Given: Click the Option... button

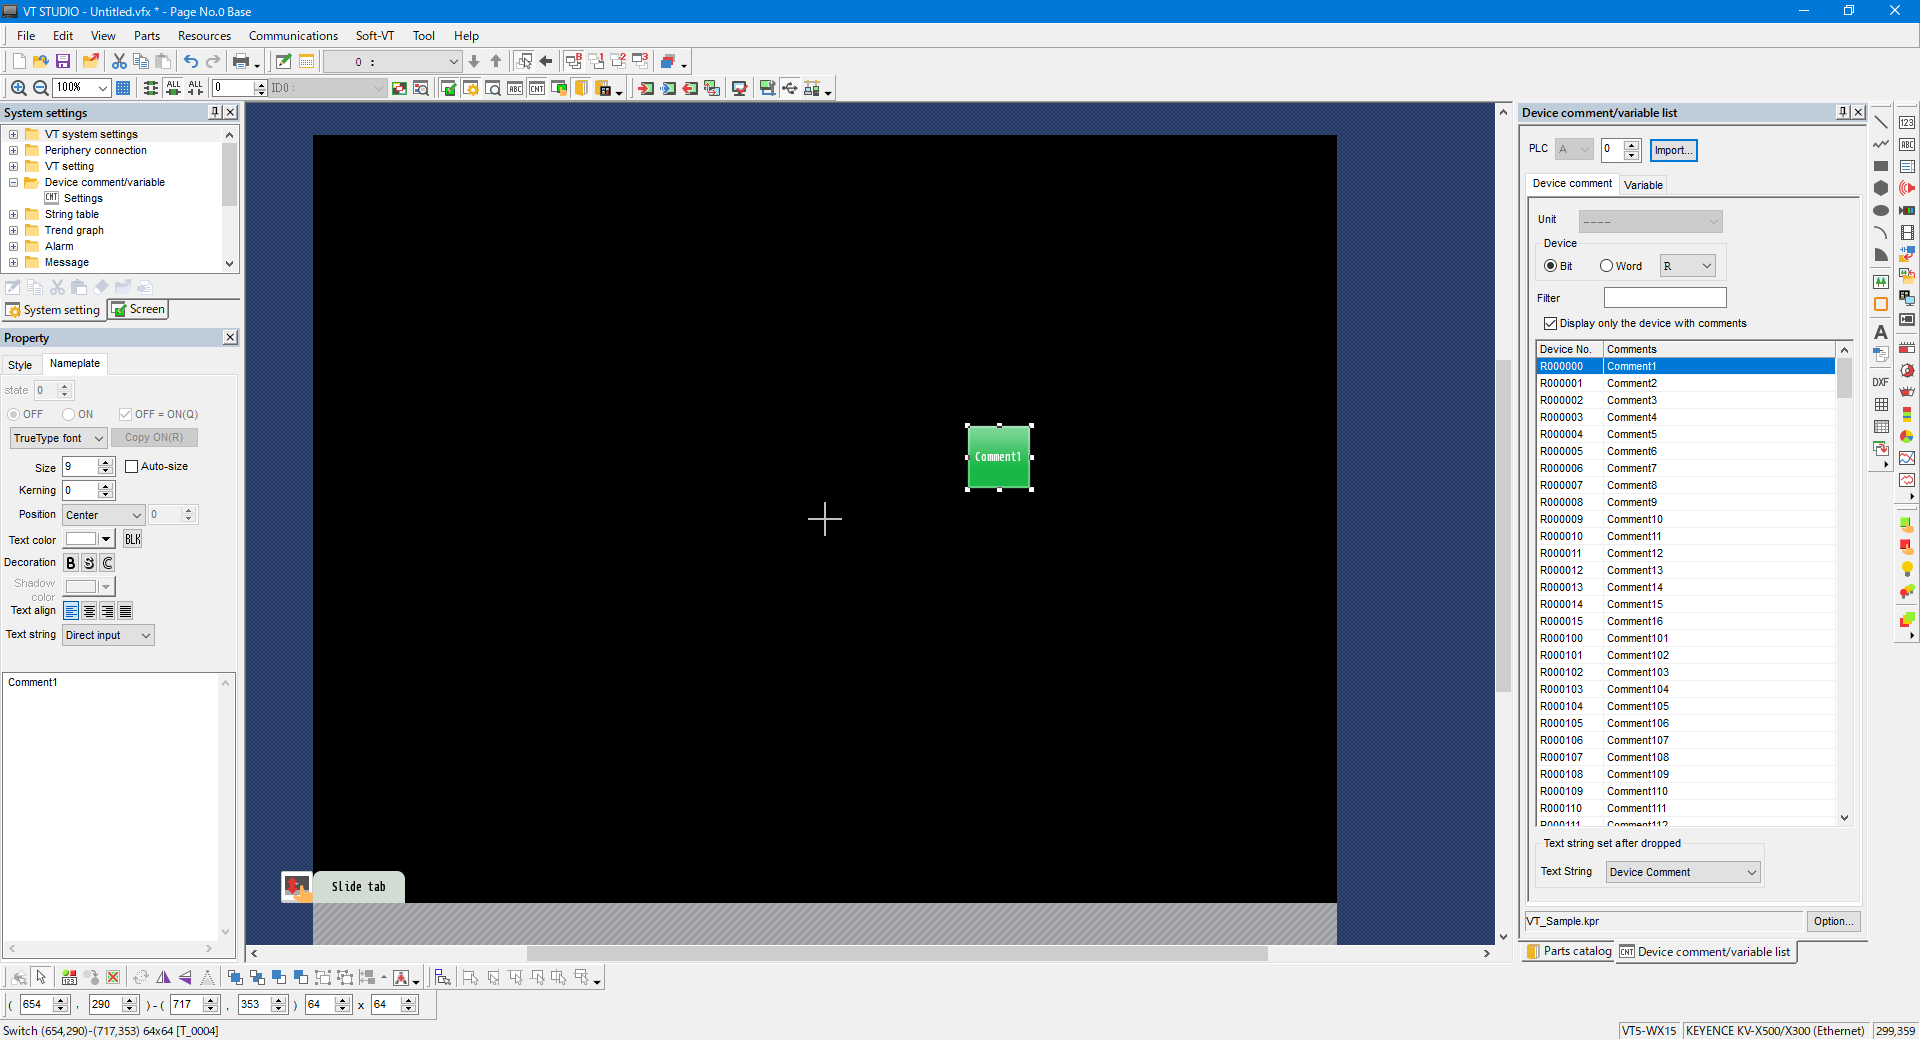Looking at the screenshot, I should [x=1832, y=921].
